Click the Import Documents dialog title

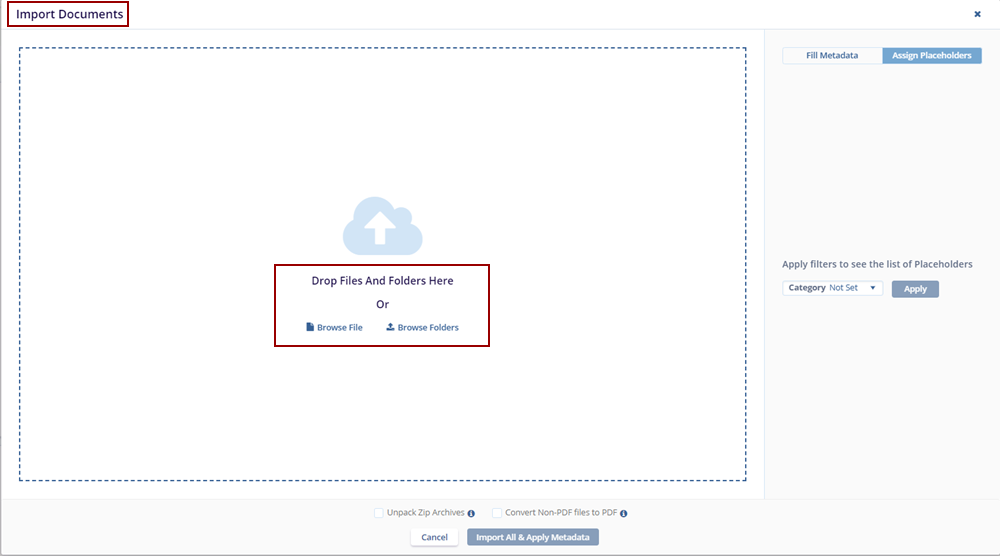click(69, 15)
